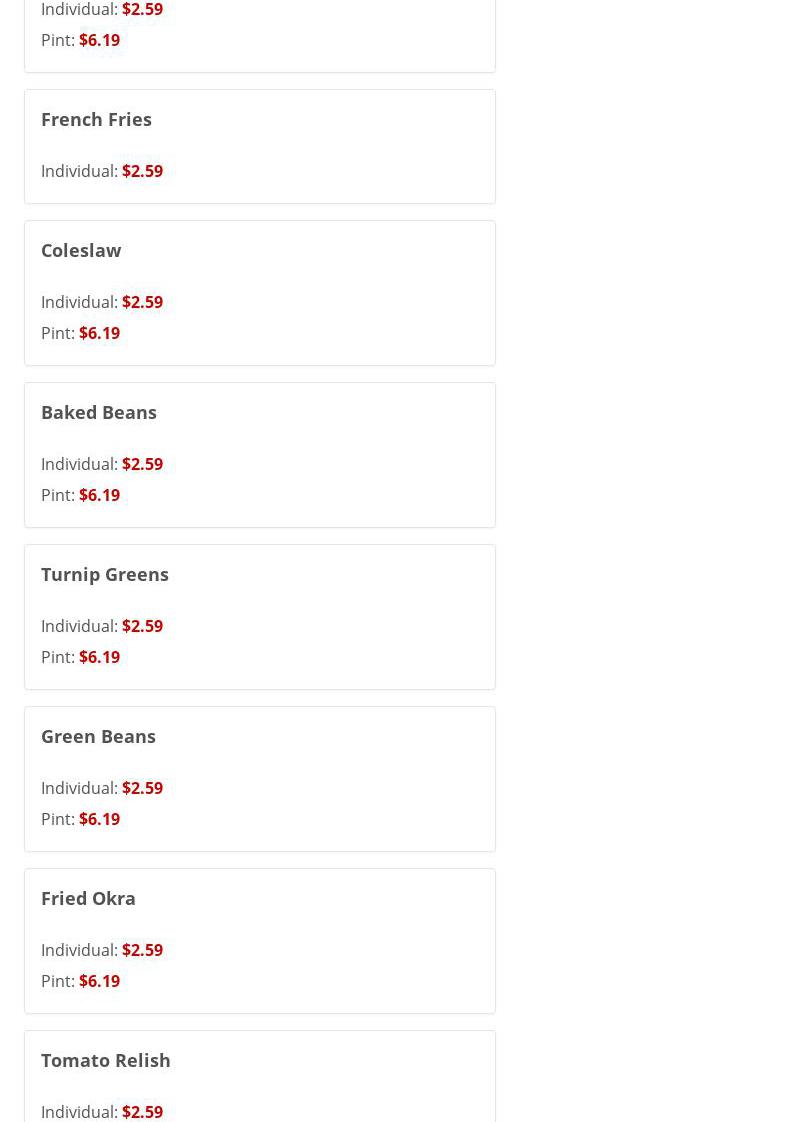
Task: Click Coleslaw's Individual $2.59 price
Action: coord(142,302)
